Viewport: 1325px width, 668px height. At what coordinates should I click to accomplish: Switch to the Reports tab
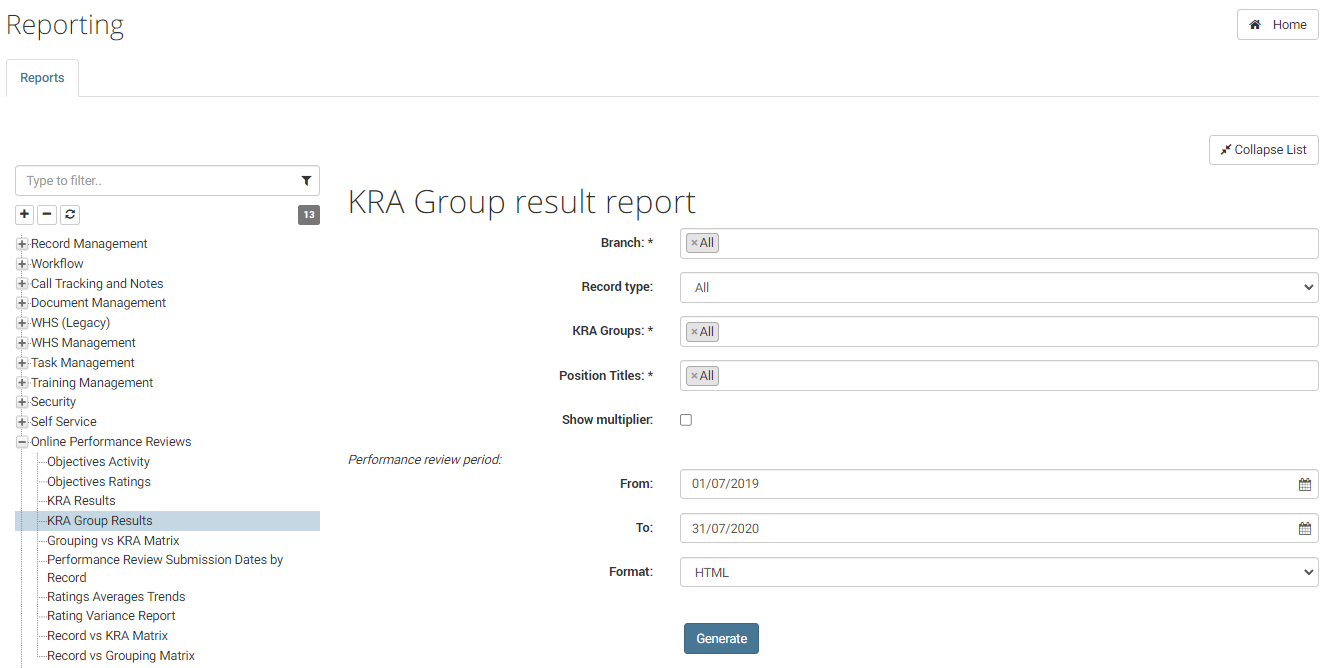coord(42,77)
